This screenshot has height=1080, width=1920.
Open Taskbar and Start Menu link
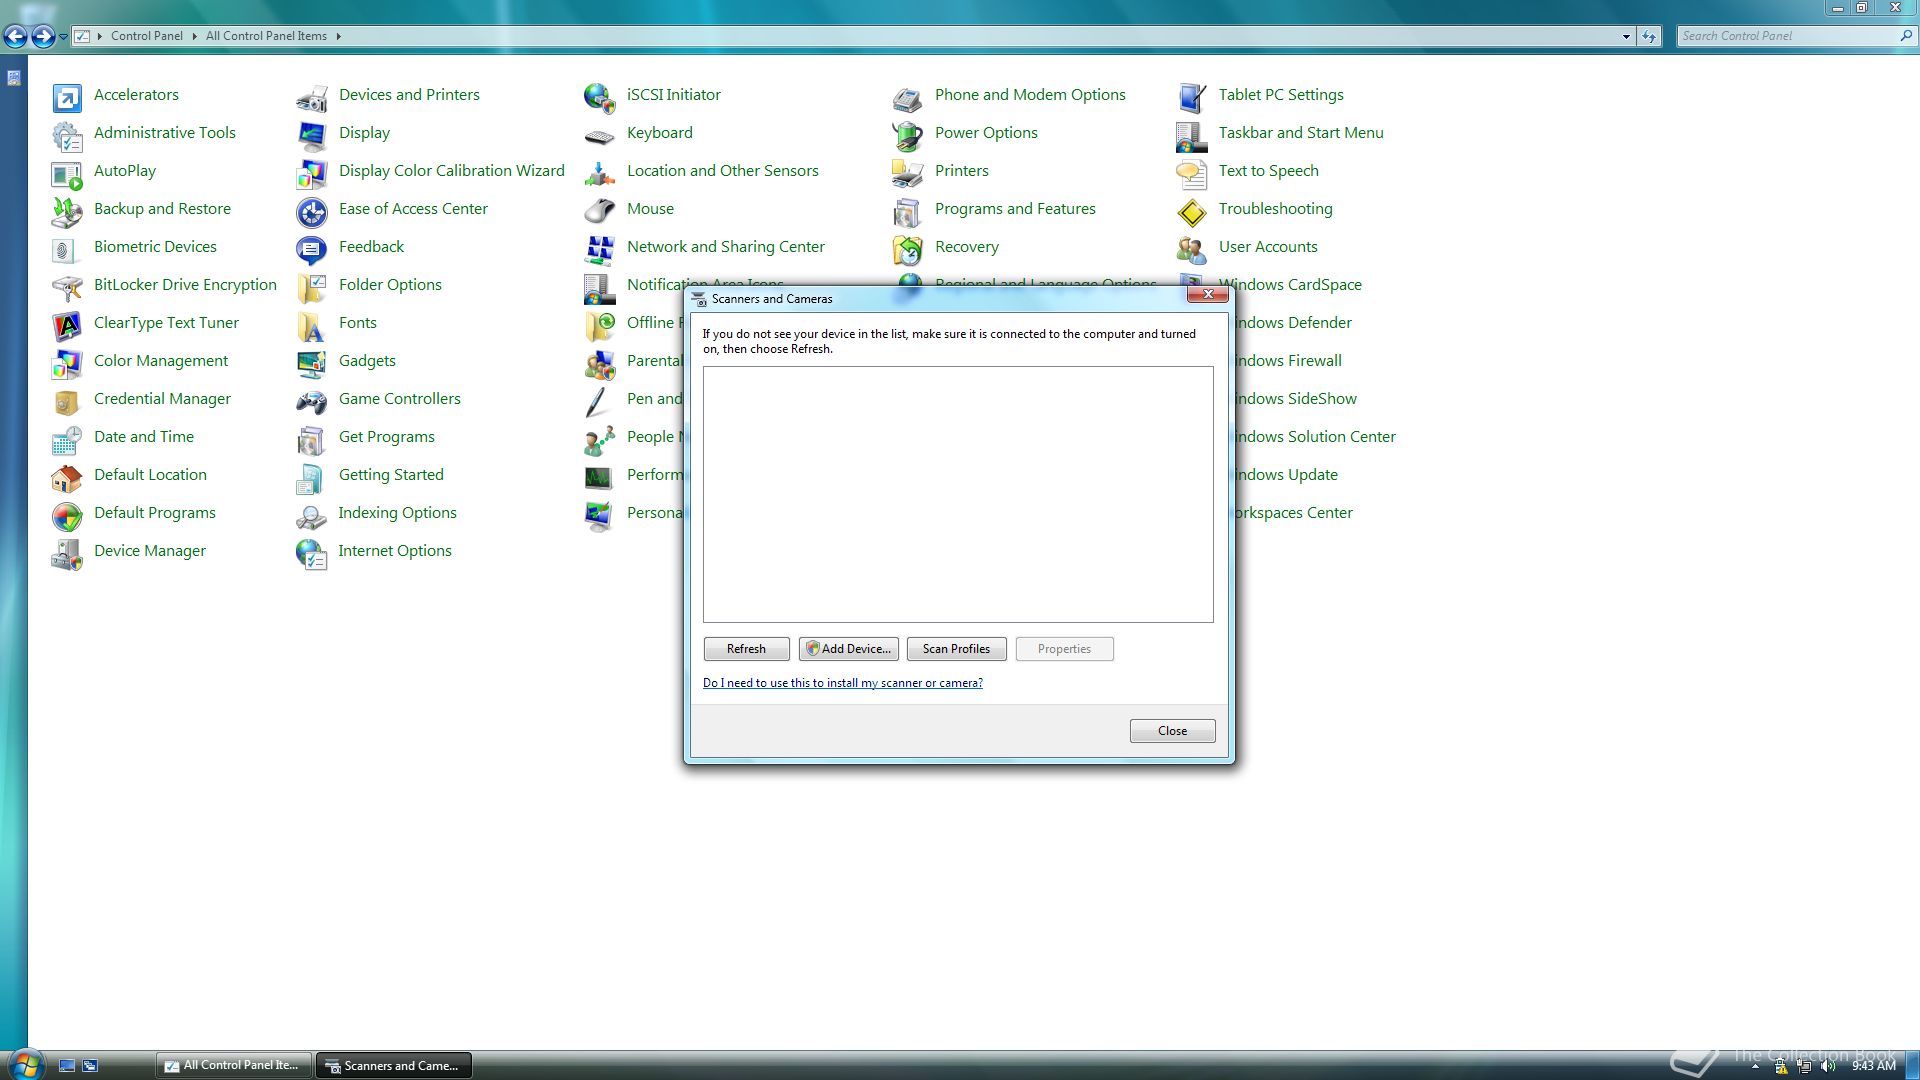[1301, 133]
